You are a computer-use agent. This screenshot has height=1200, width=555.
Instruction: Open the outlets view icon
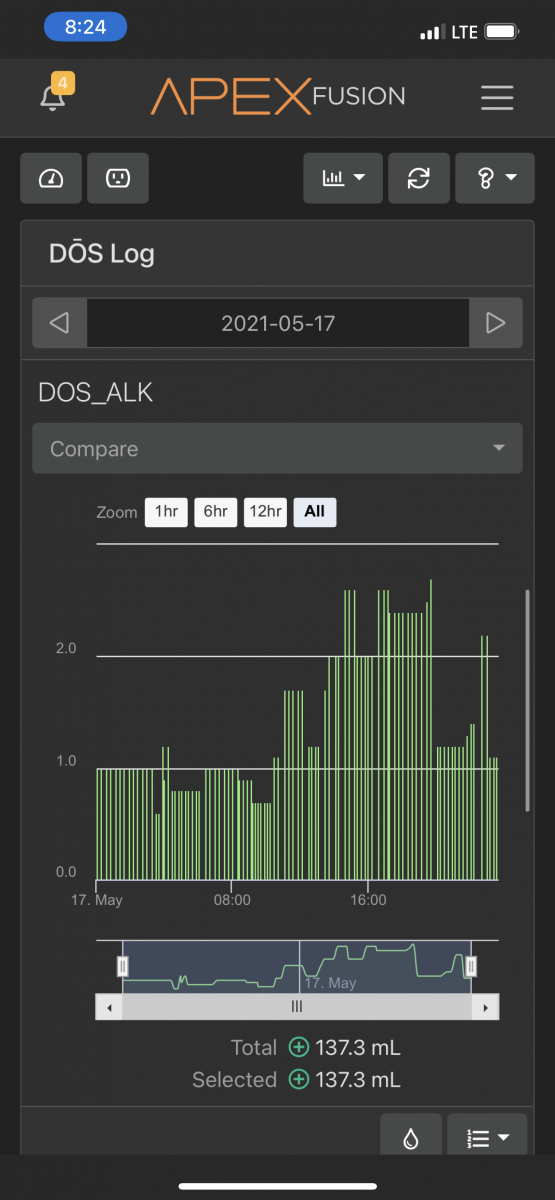coord(118,178)
